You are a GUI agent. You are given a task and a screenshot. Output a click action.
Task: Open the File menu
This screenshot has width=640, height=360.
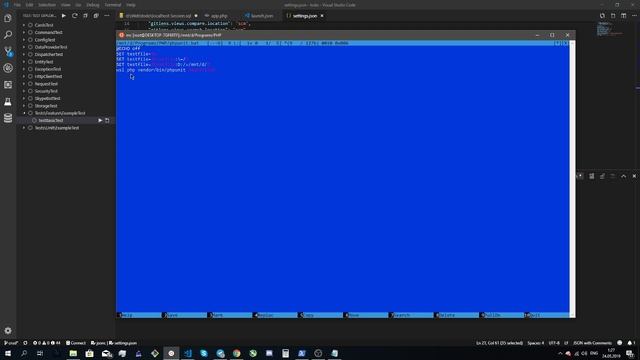point(17,5)
